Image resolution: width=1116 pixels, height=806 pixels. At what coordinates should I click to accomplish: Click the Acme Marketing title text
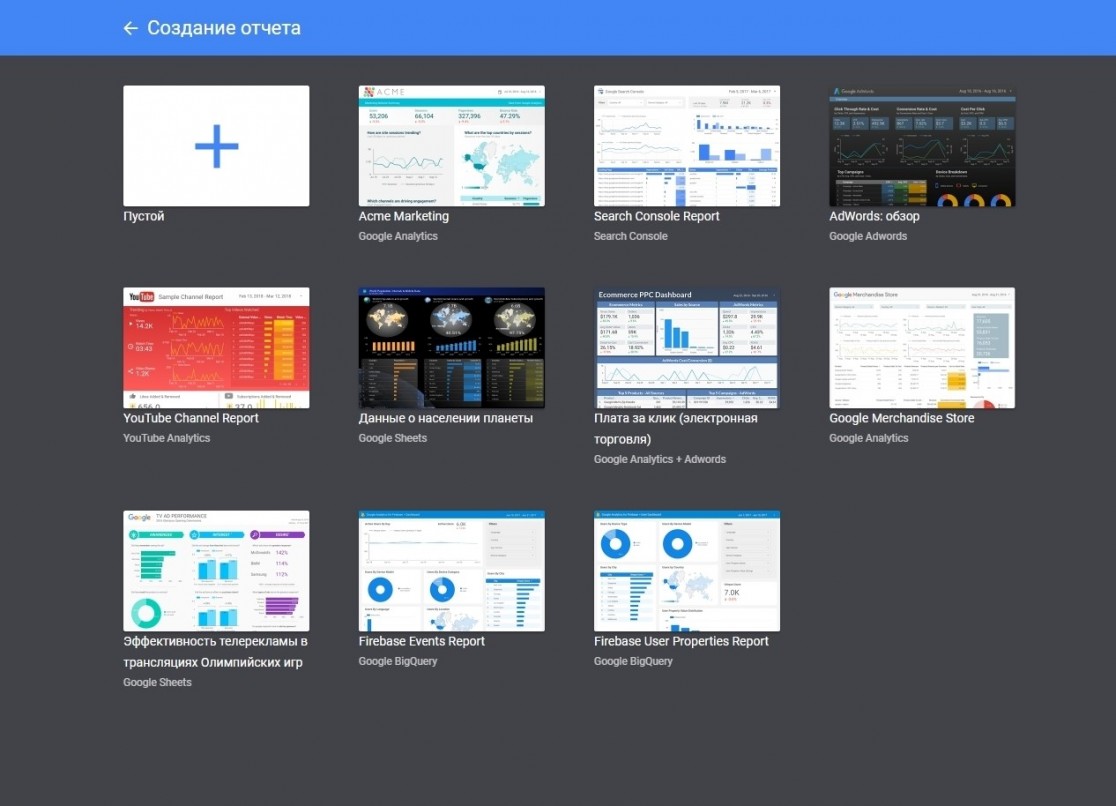[404, 216]
